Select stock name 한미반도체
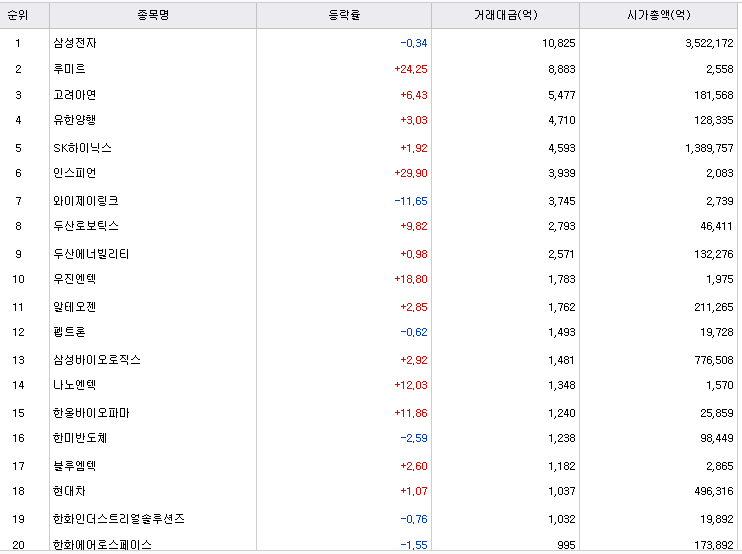This screenshot has height=554, width=742. [80, 438]
